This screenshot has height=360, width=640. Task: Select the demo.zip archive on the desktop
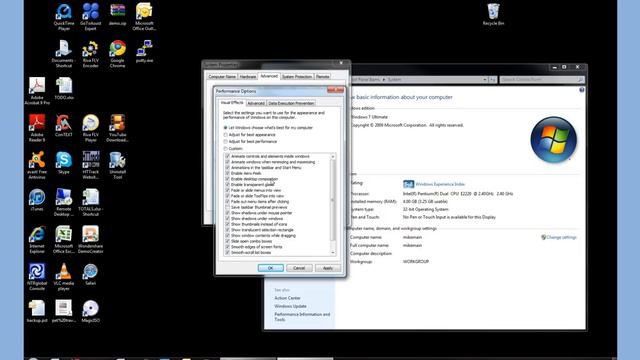point(118,14)
